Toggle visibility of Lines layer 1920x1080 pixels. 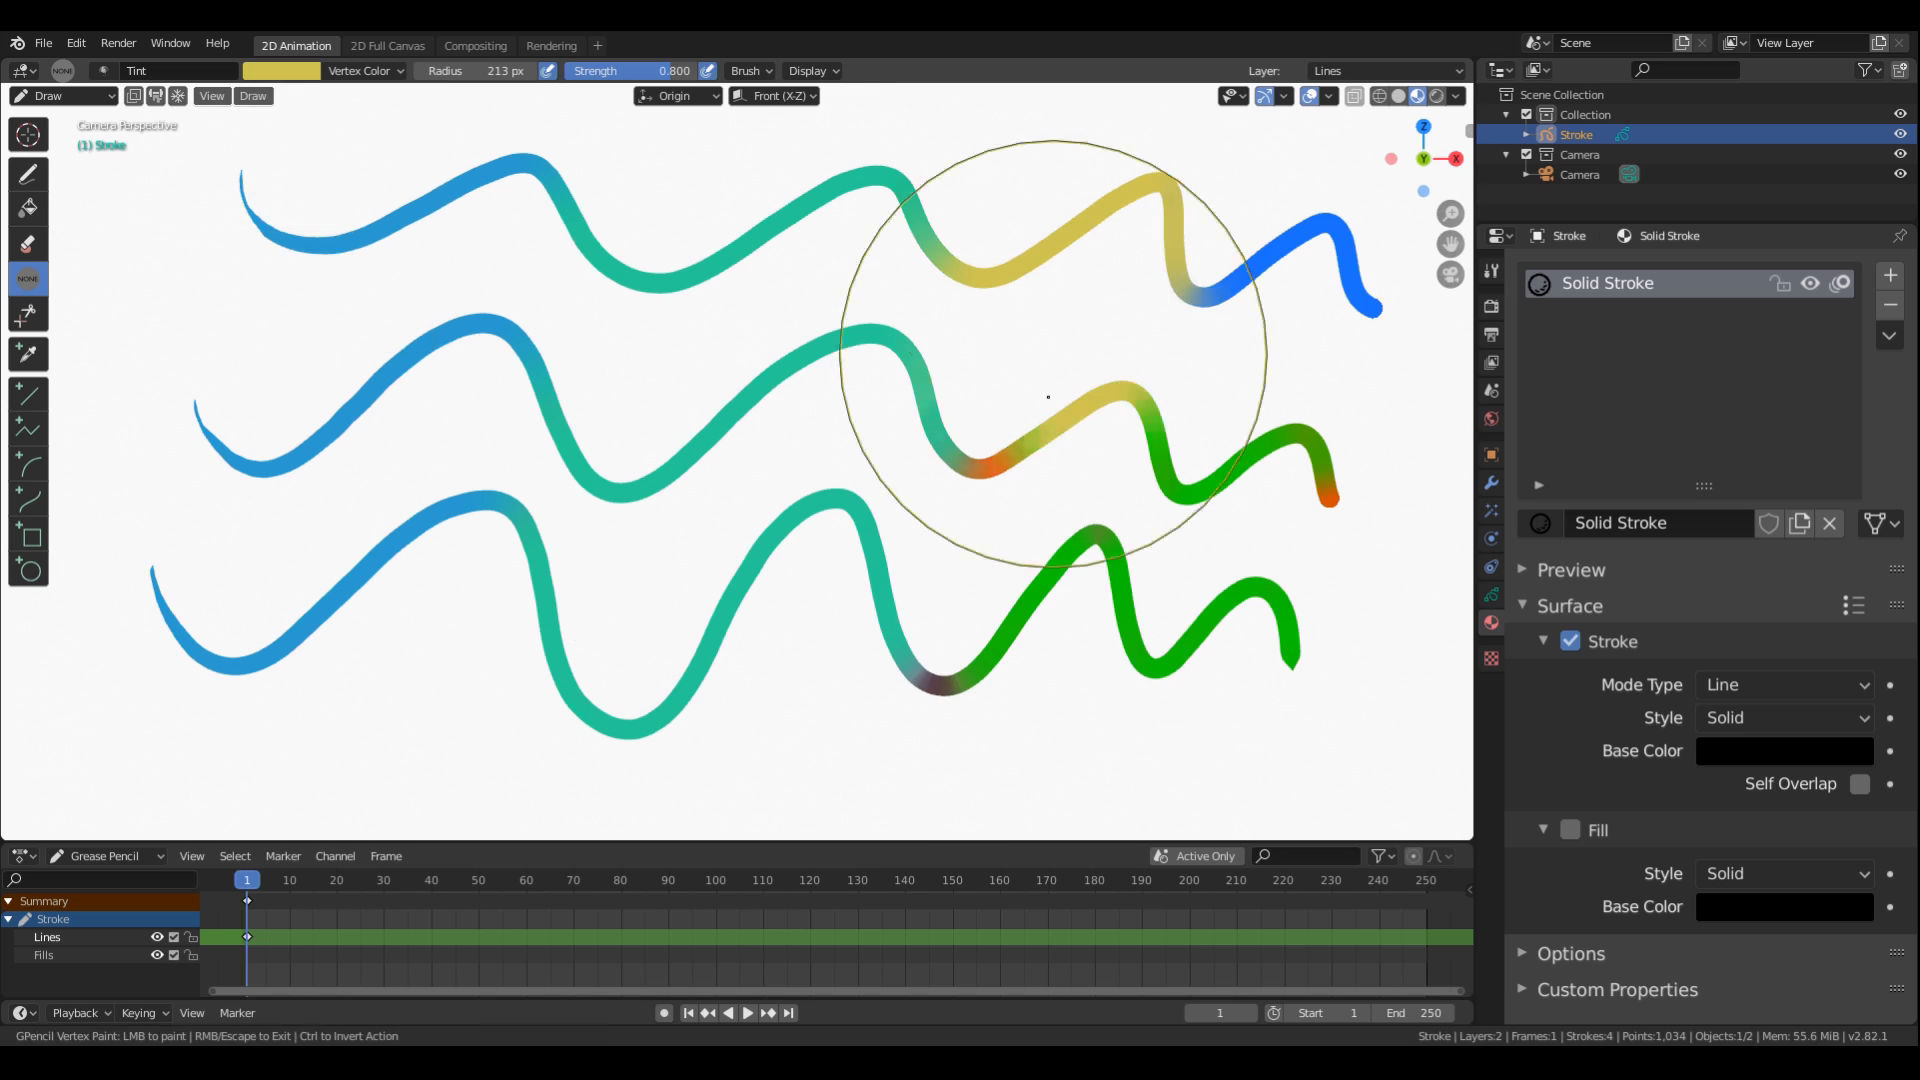(157, 936)
